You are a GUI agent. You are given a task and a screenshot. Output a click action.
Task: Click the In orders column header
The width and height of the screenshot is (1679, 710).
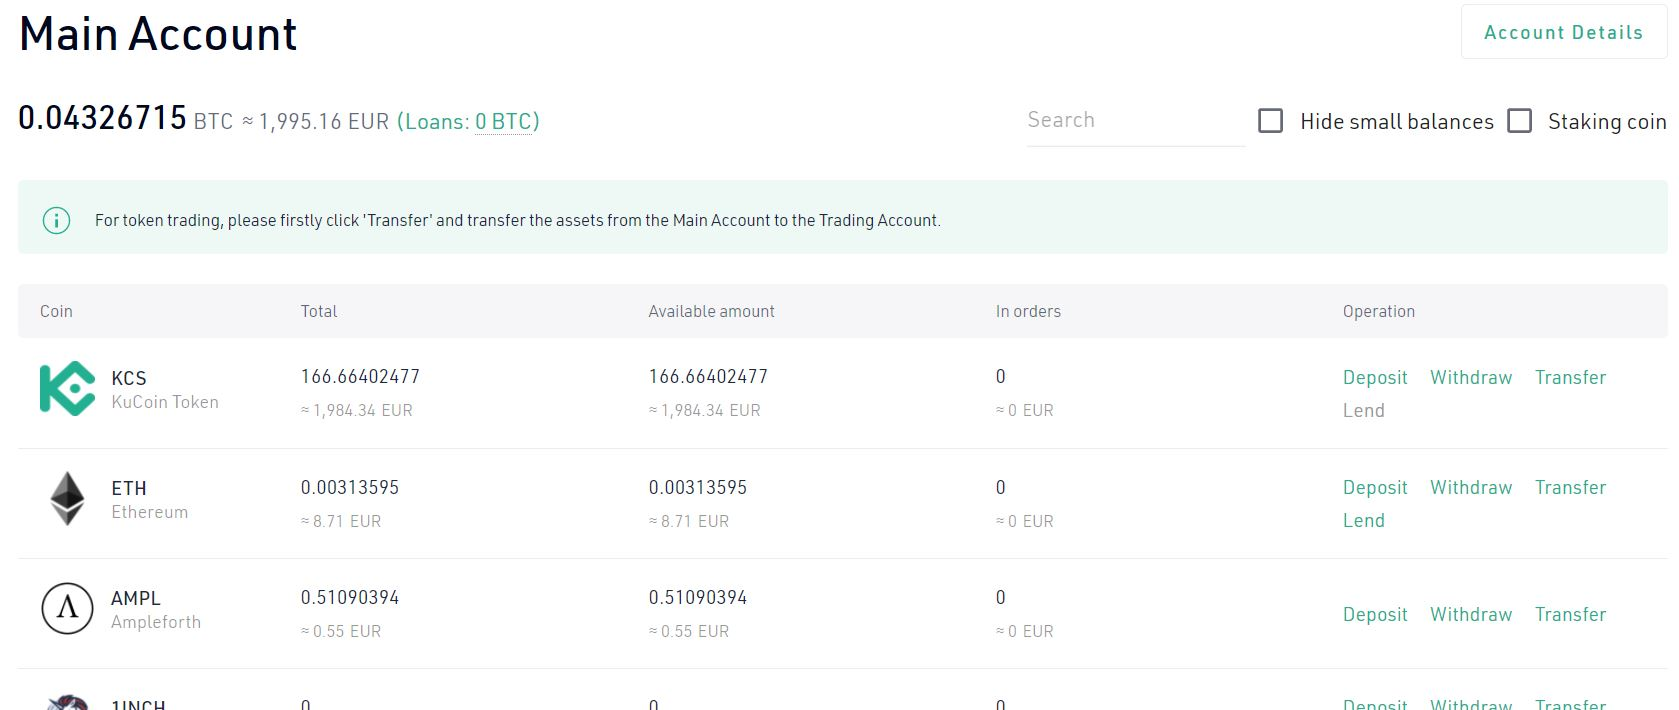point(1028,311)
